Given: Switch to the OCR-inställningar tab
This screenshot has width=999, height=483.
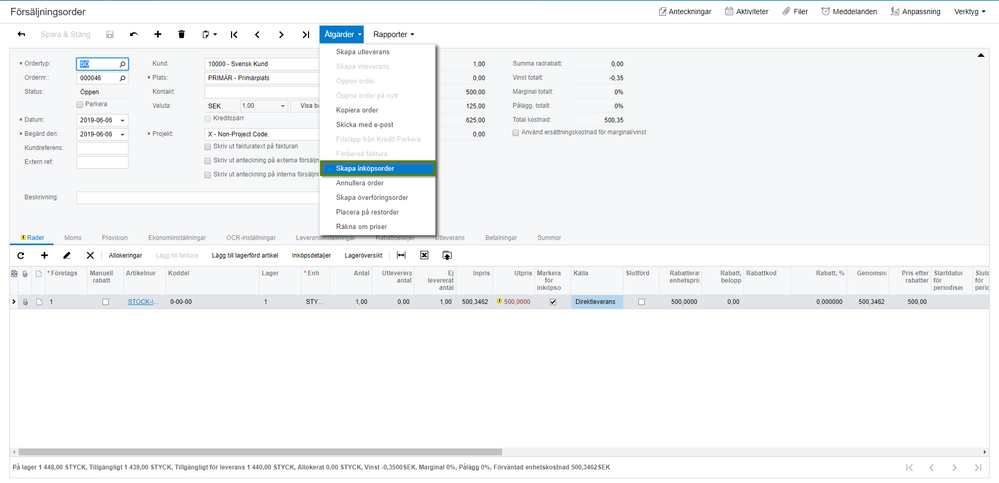Looking at the screenshot, I should click(250, 238).
